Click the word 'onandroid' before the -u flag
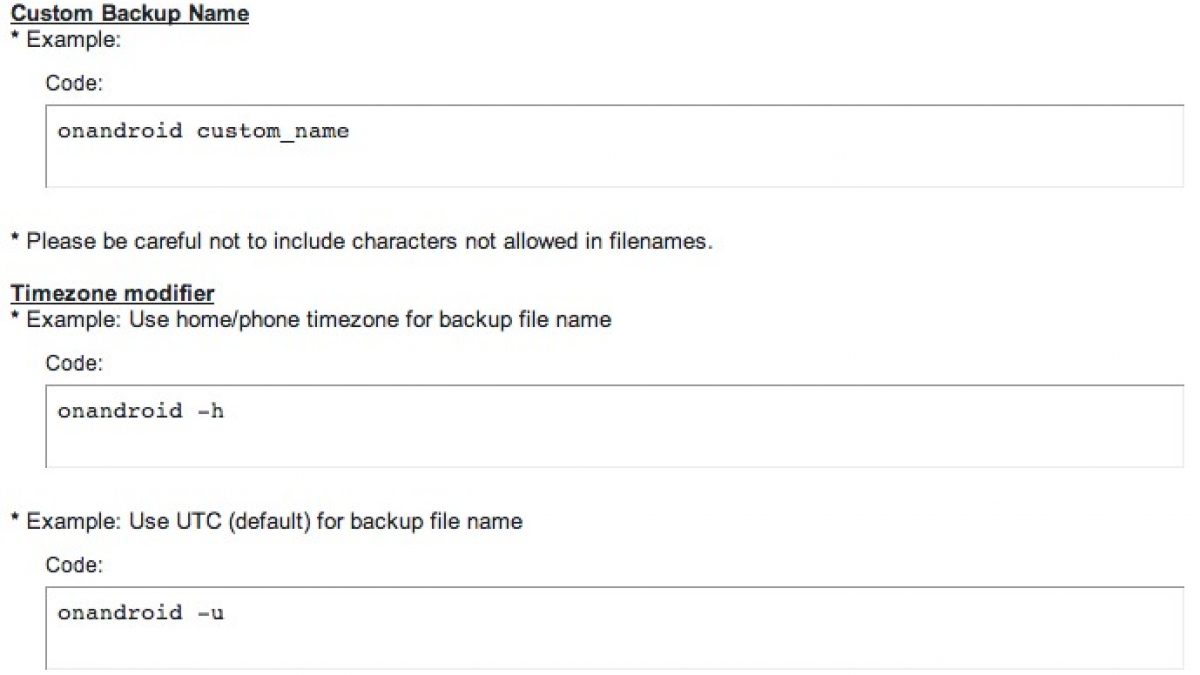1200x675 pixels. [x=120, y=612]
